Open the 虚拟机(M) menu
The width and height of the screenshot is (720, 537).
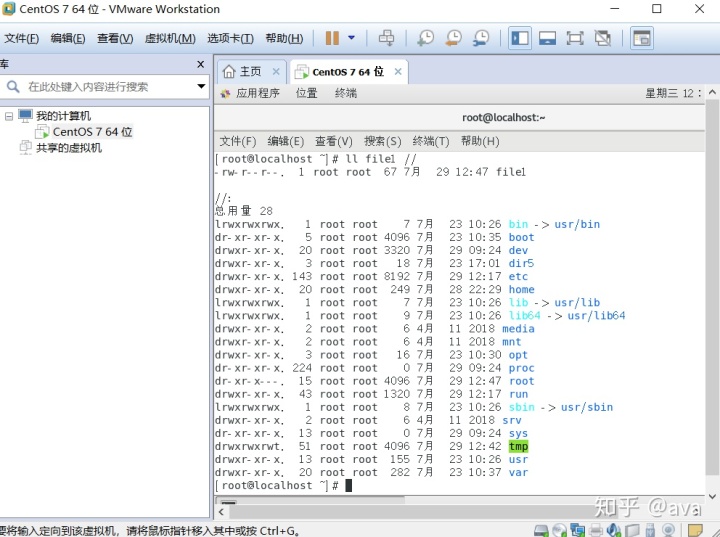tap(170, 38)
